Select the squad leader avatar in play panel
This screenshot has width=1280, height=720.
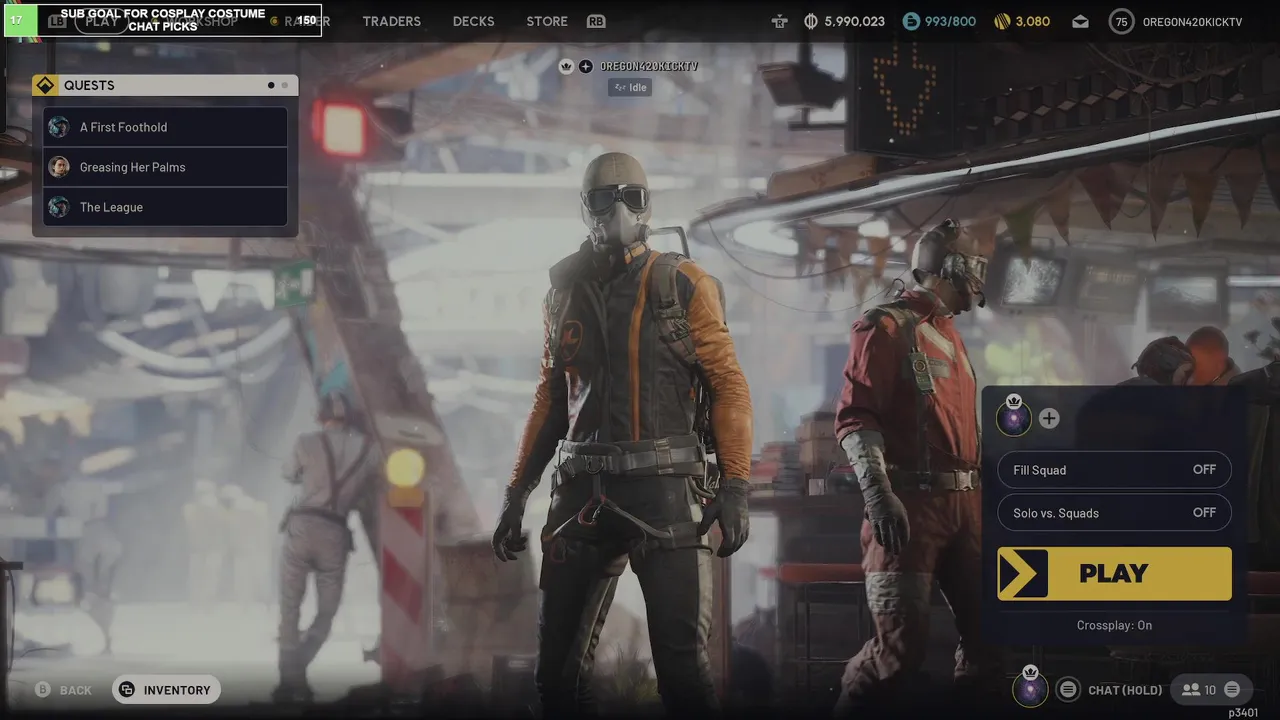pos(1014,417)
